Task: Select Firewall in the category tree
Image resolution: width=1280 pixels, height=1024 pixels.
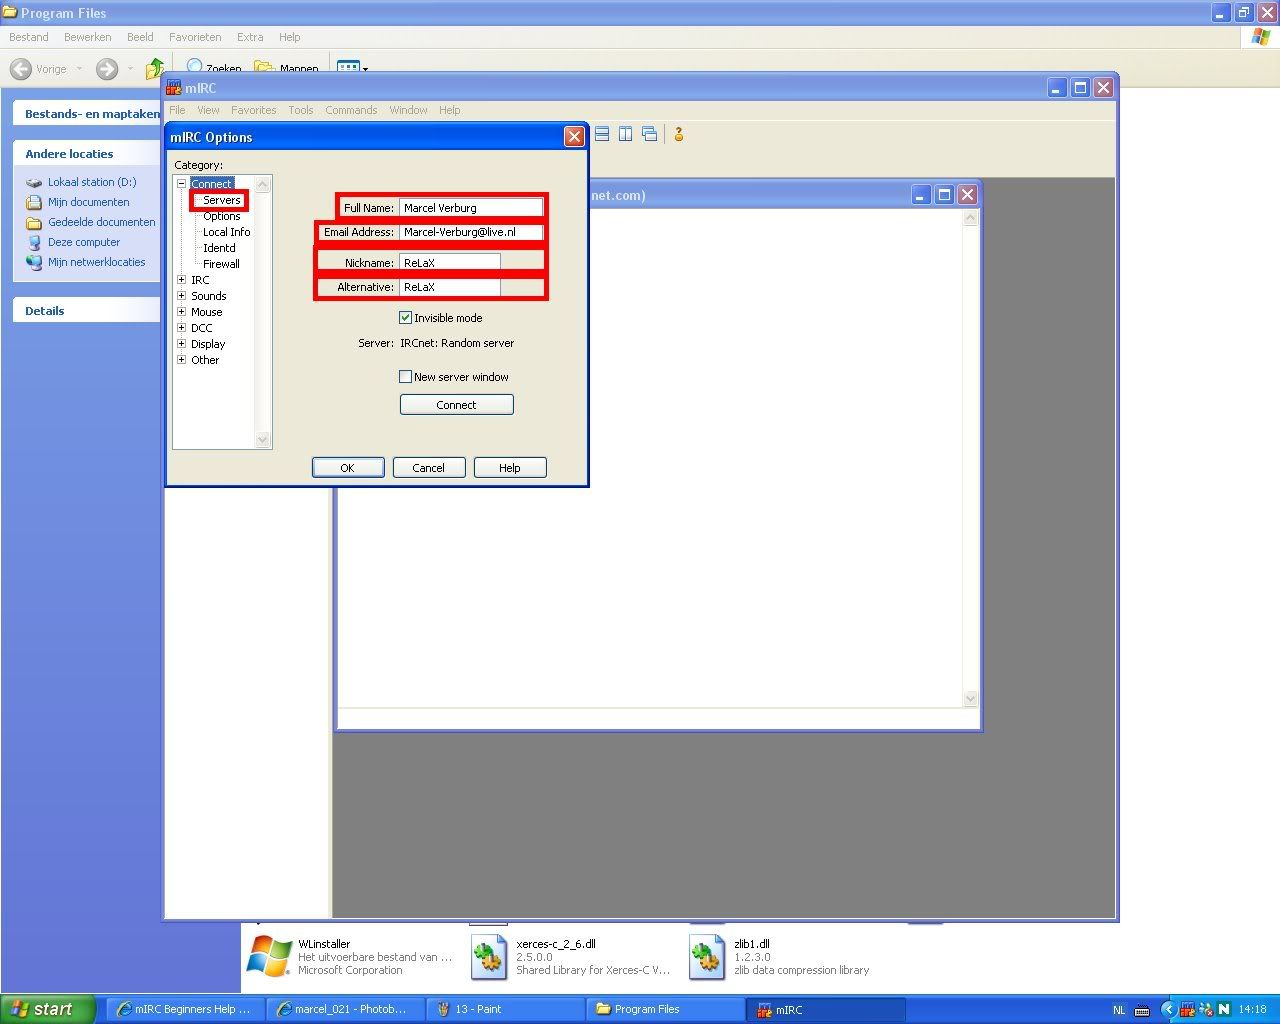Action: click(x=221, y=264)
